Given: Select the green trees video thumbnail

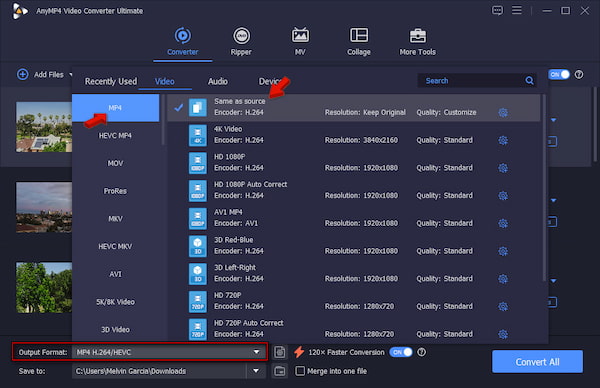Looking at the screenshot, I should click(x=44, y=287).
